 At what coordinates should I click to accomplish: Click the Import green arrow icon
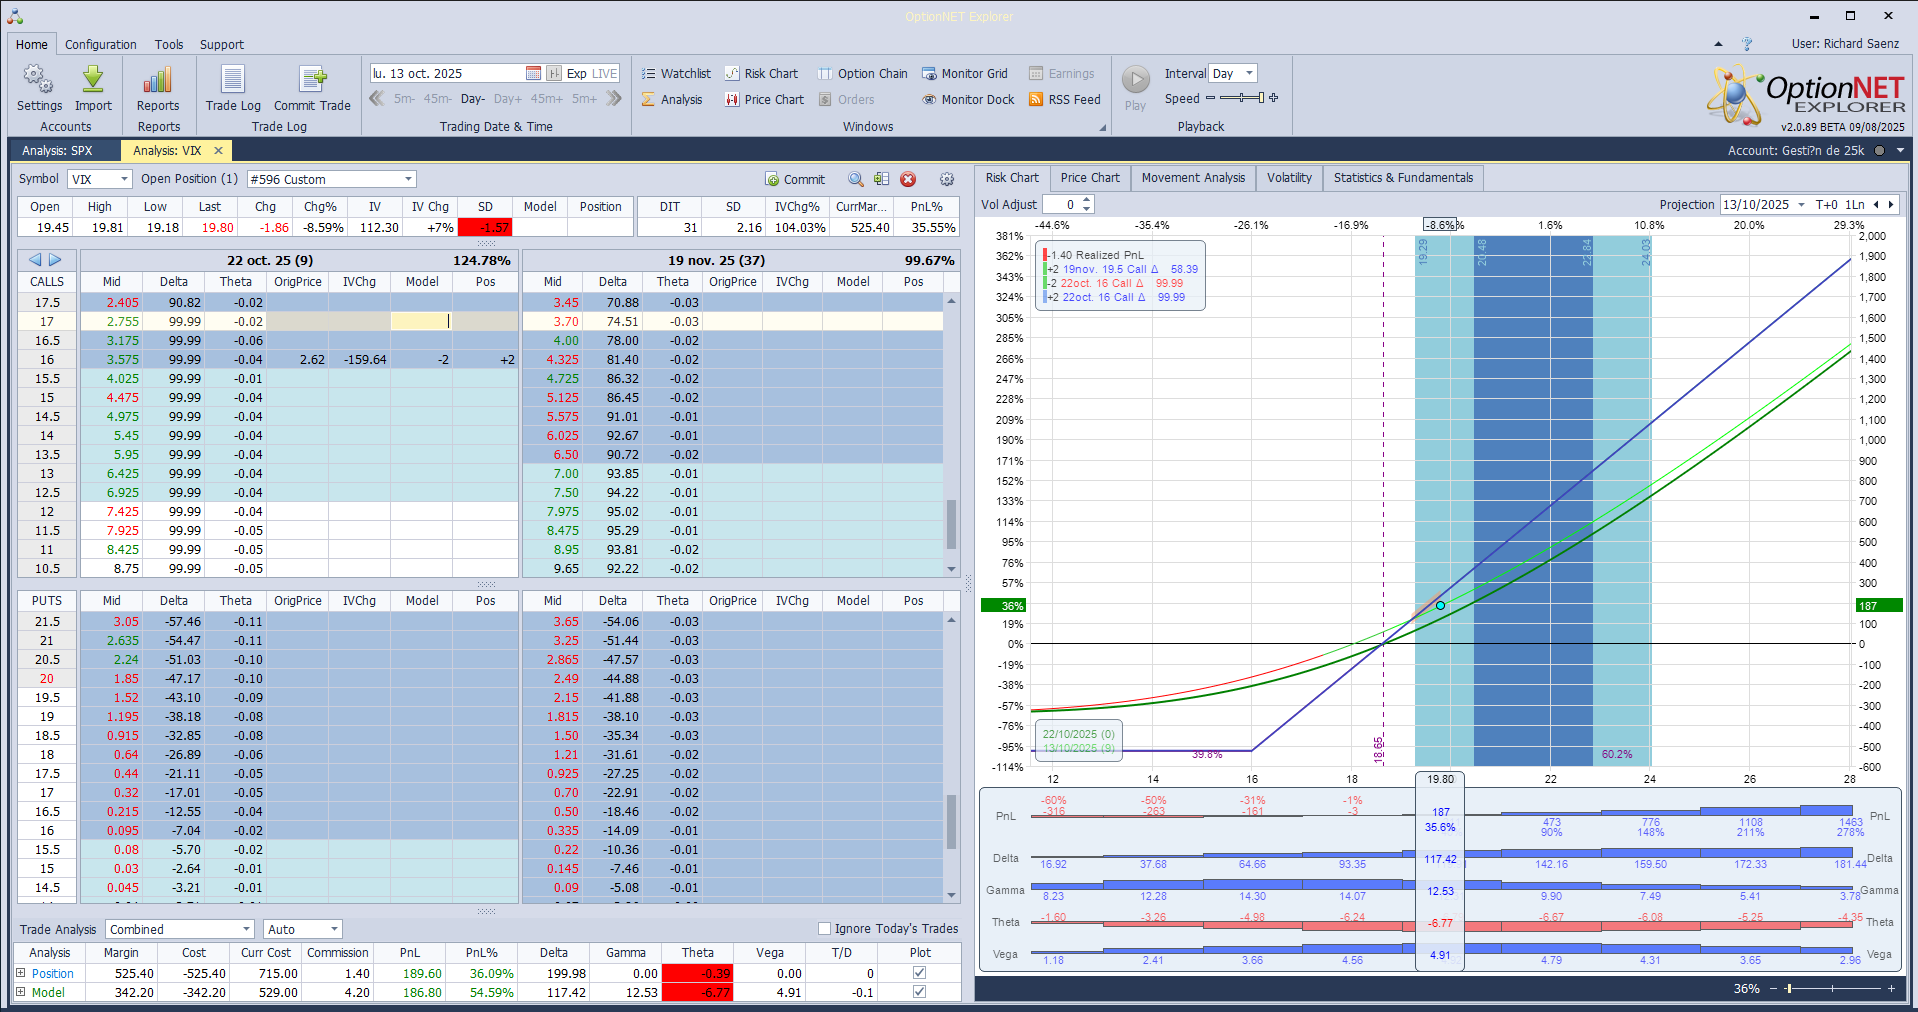click(93, 80)
